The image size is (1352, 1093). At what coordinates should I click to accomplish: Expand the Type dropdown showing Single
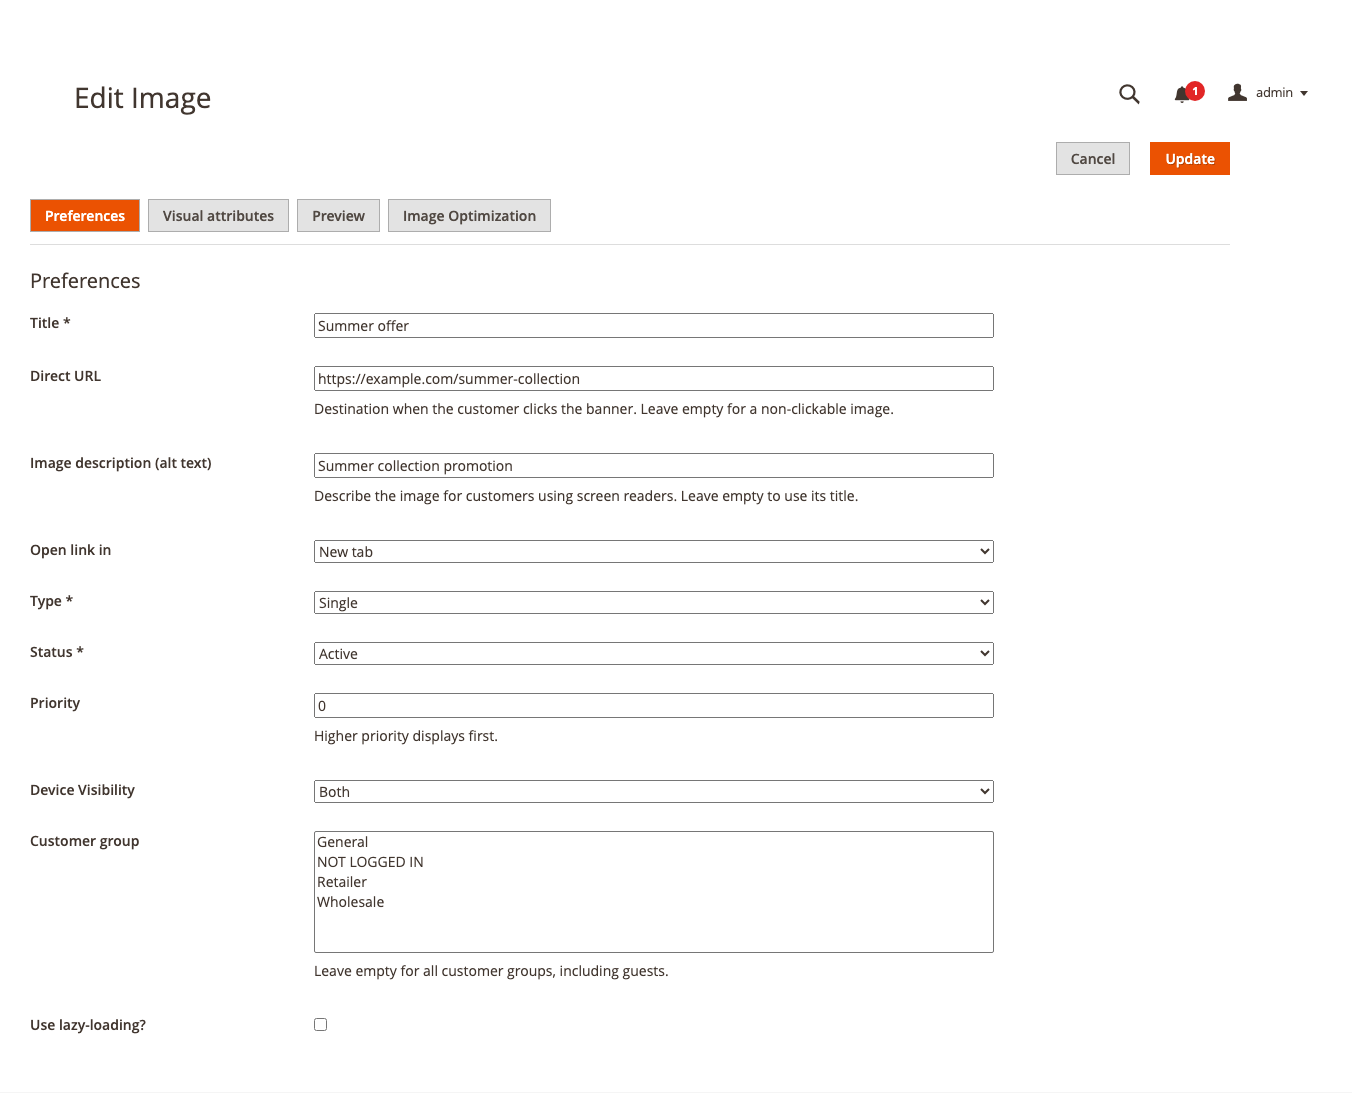pos(654,603)
